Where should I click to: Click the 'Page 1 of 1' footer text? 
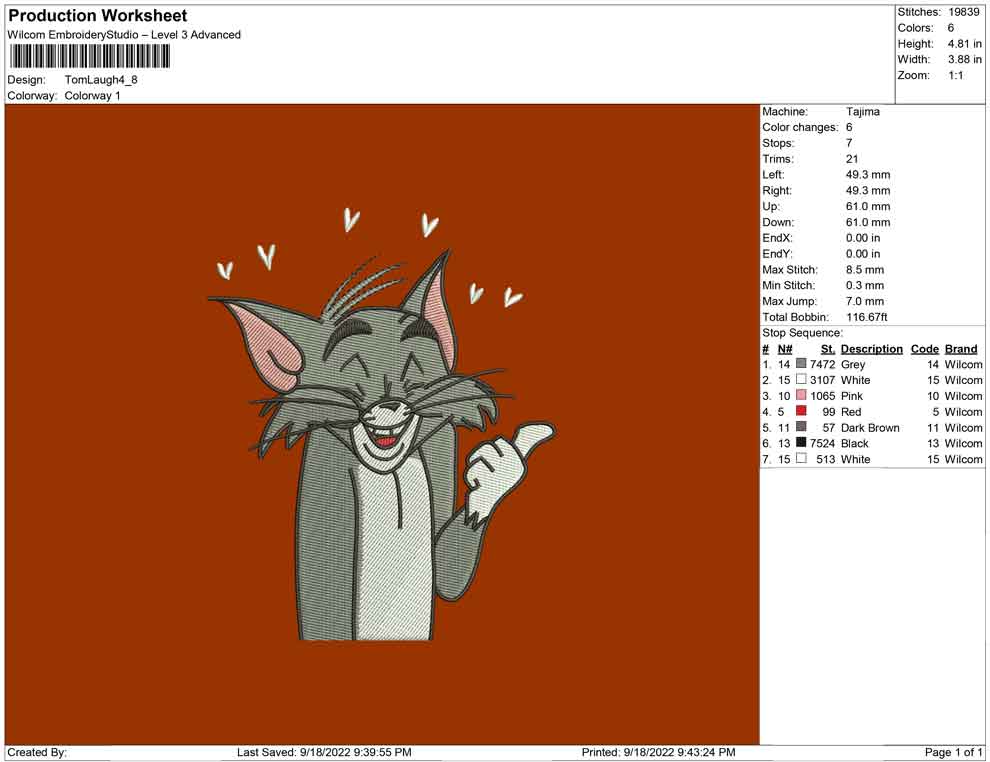pos(953,752)
